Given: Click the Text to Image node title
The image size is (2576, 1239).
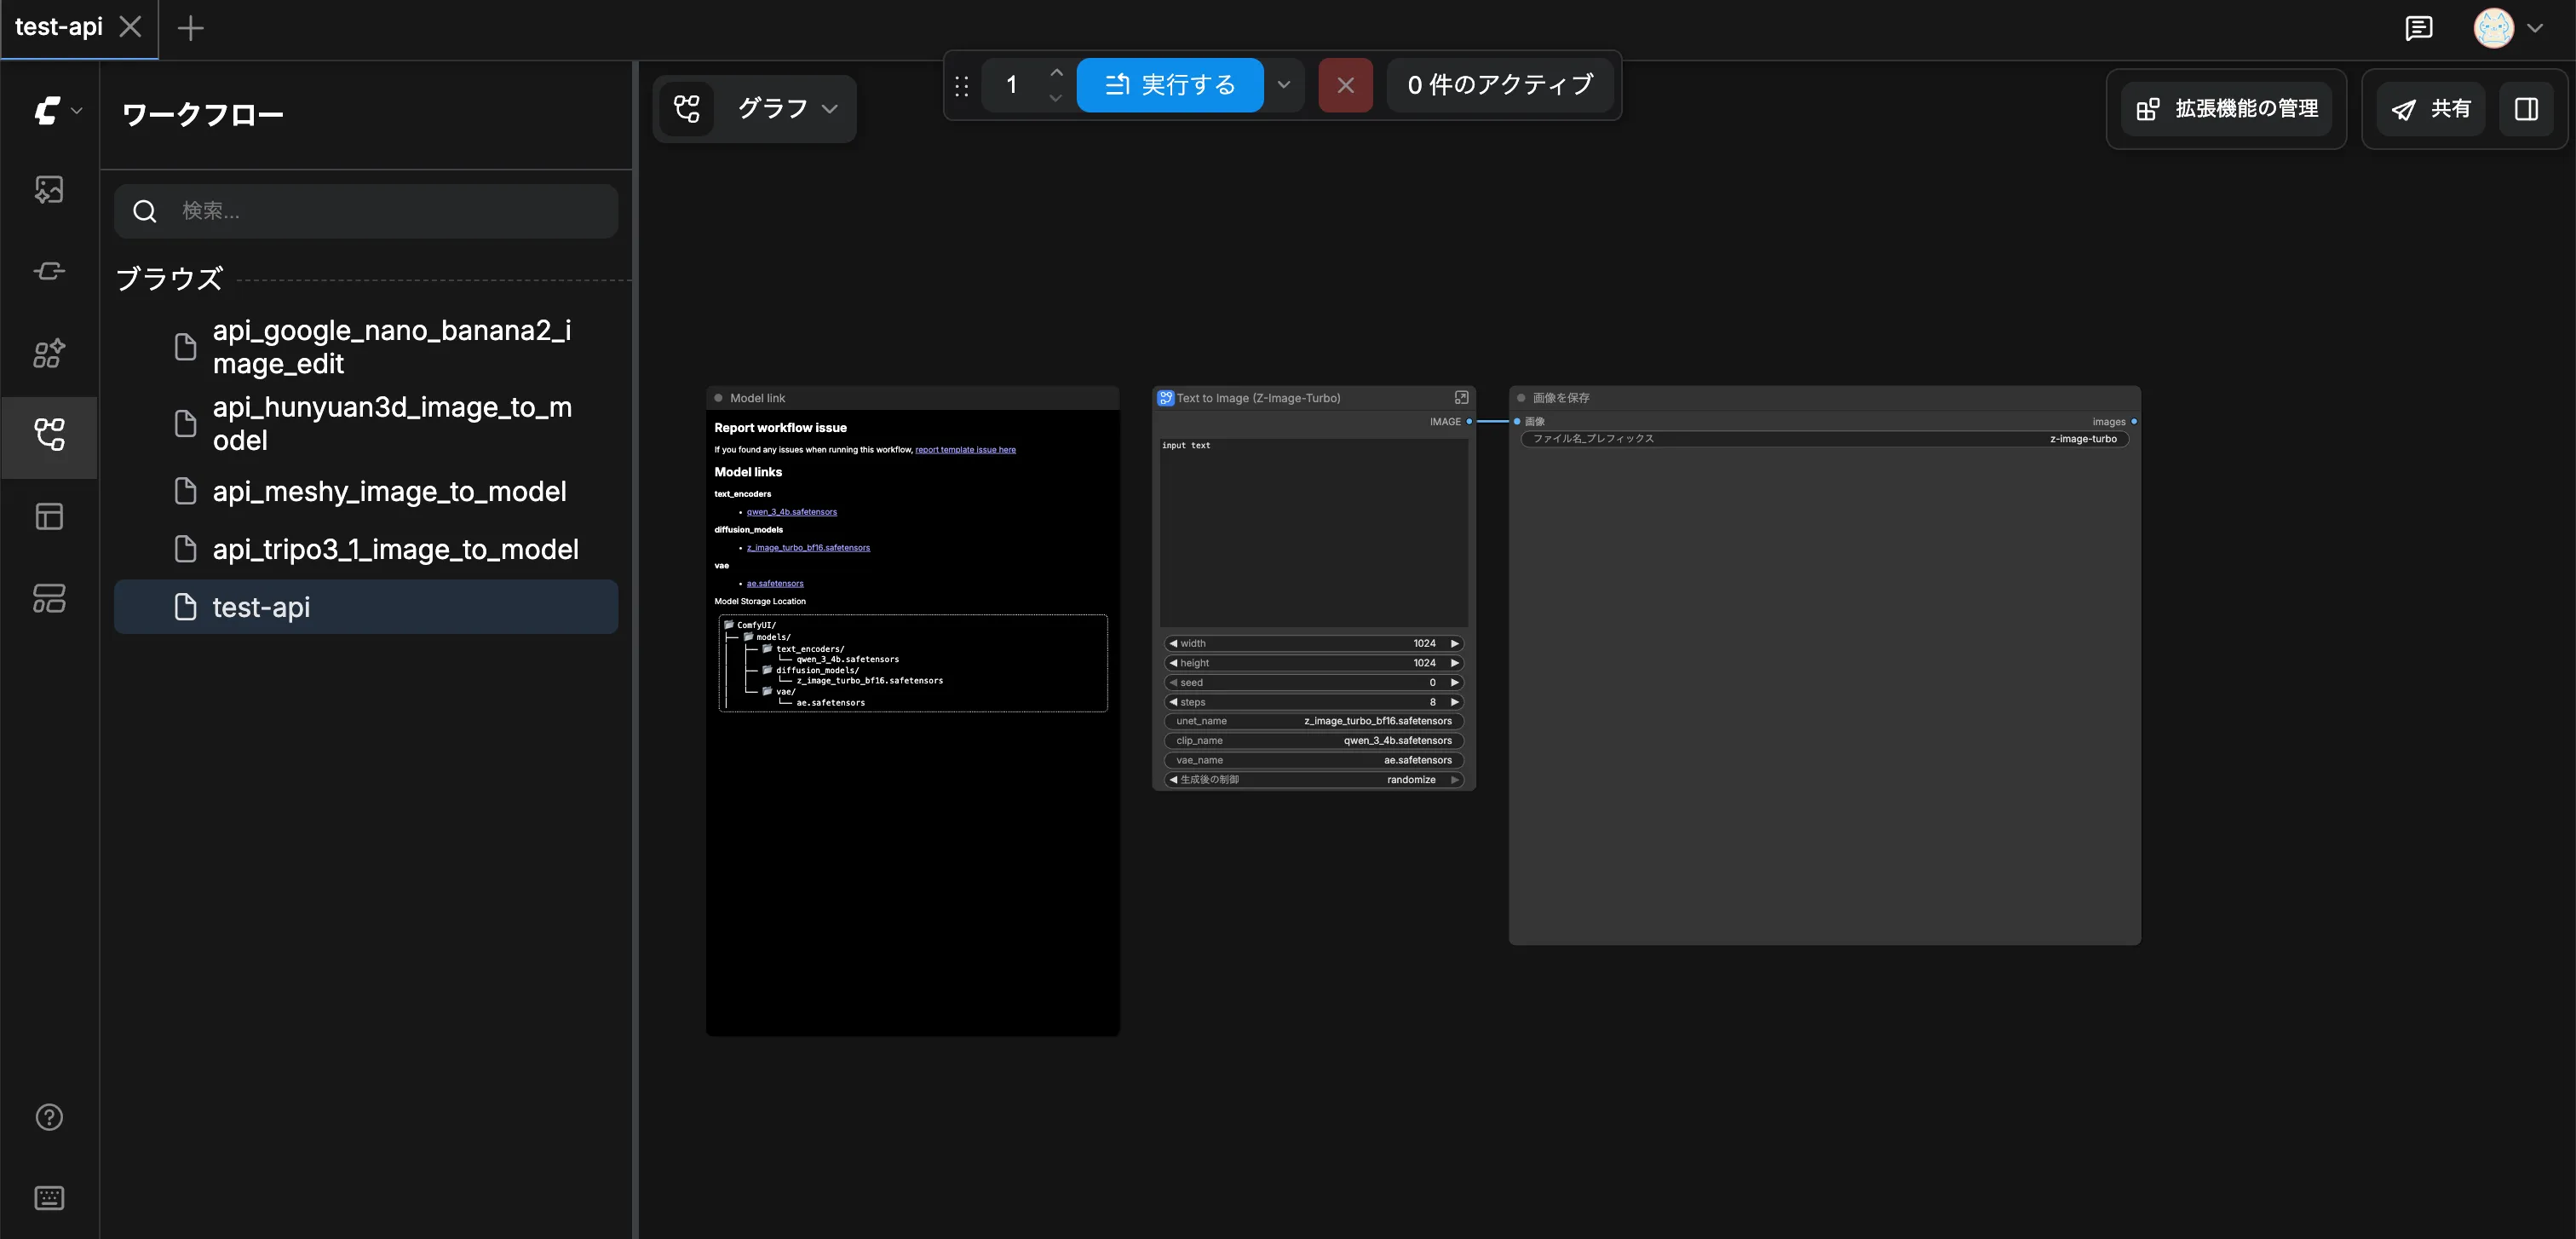Looking at the screenshot, I should 1258,398.
